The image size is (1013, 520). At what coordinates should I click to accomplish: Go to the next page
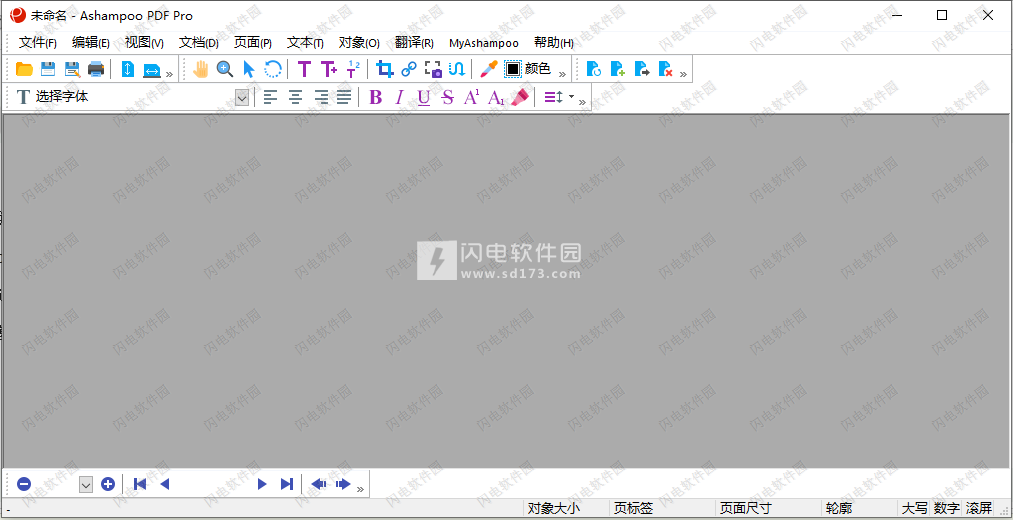[x=262, y=484]
